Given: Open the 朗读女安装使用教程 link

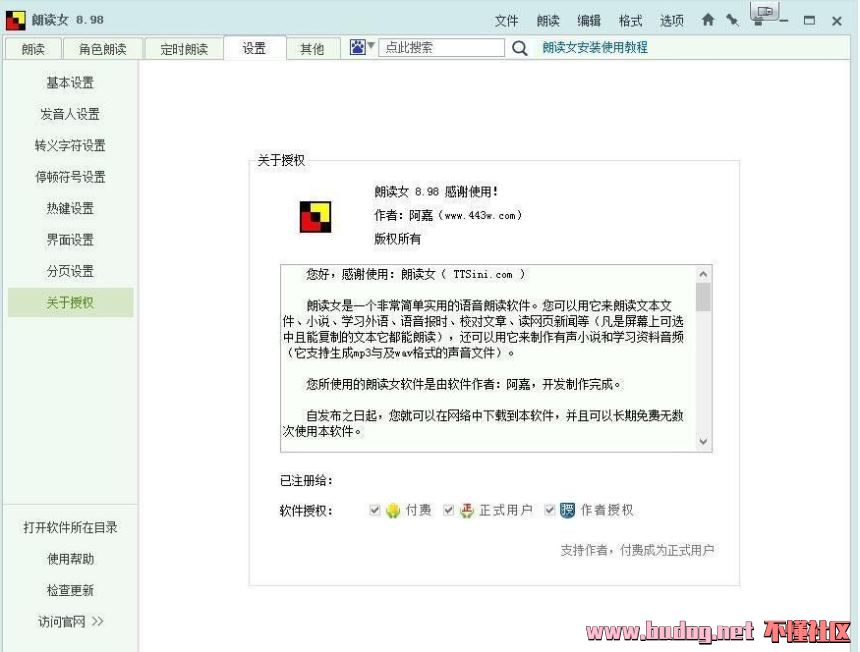Looking at the screenshot, I should click(x=595, y=48).
